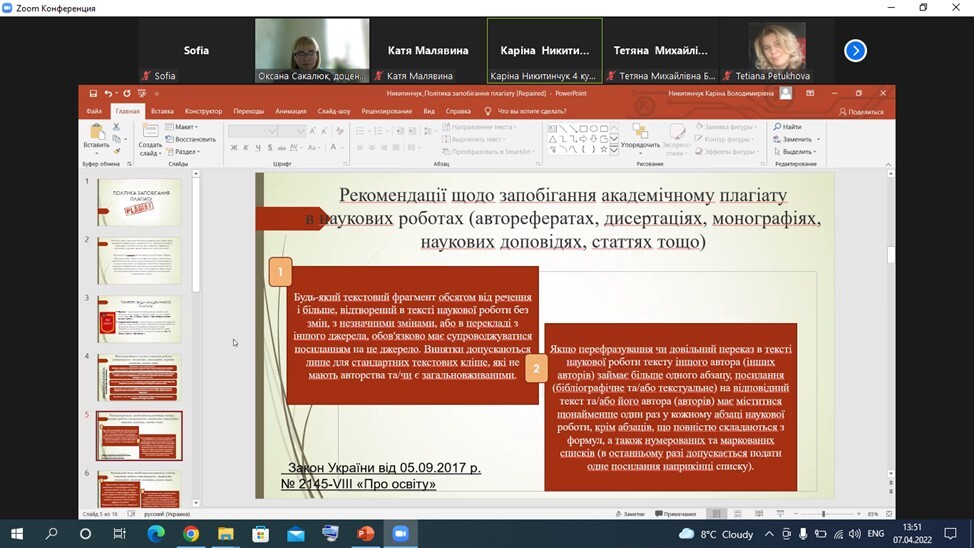This screenshot has width=974, height=548.
Task: Open the Раздел section dropdown
Action: tap(186, 152)
